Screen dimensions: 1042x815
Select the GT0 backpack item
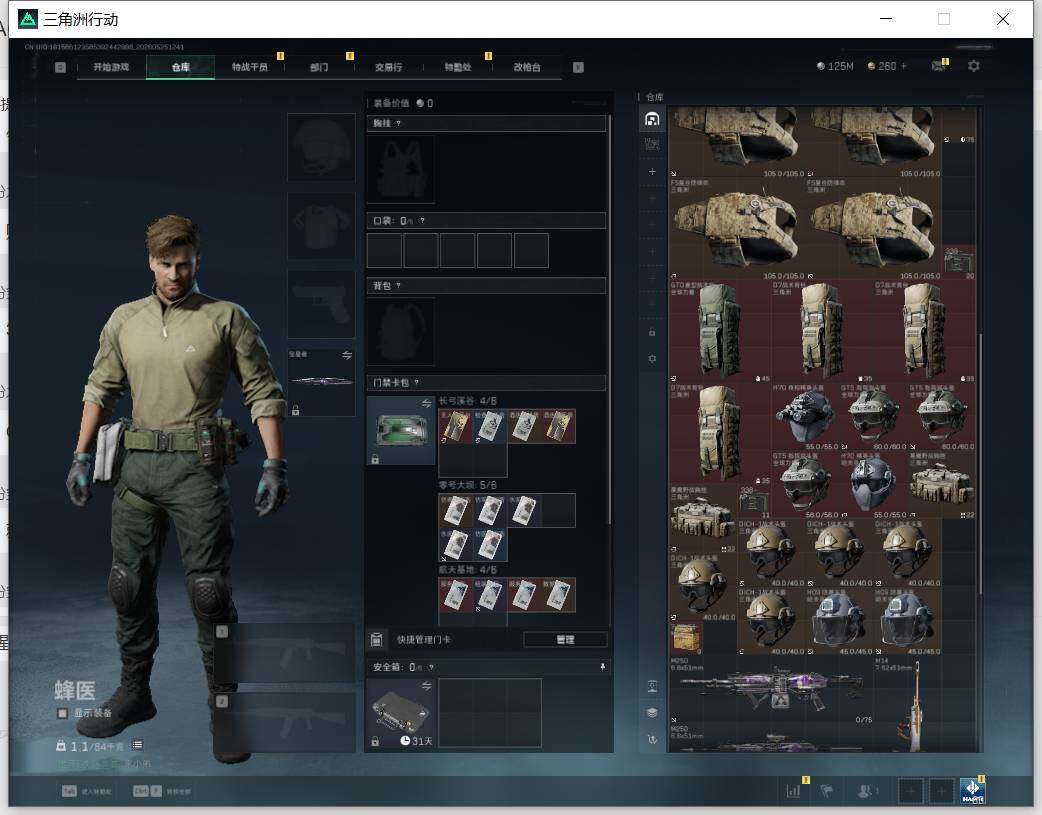[719, 331]
